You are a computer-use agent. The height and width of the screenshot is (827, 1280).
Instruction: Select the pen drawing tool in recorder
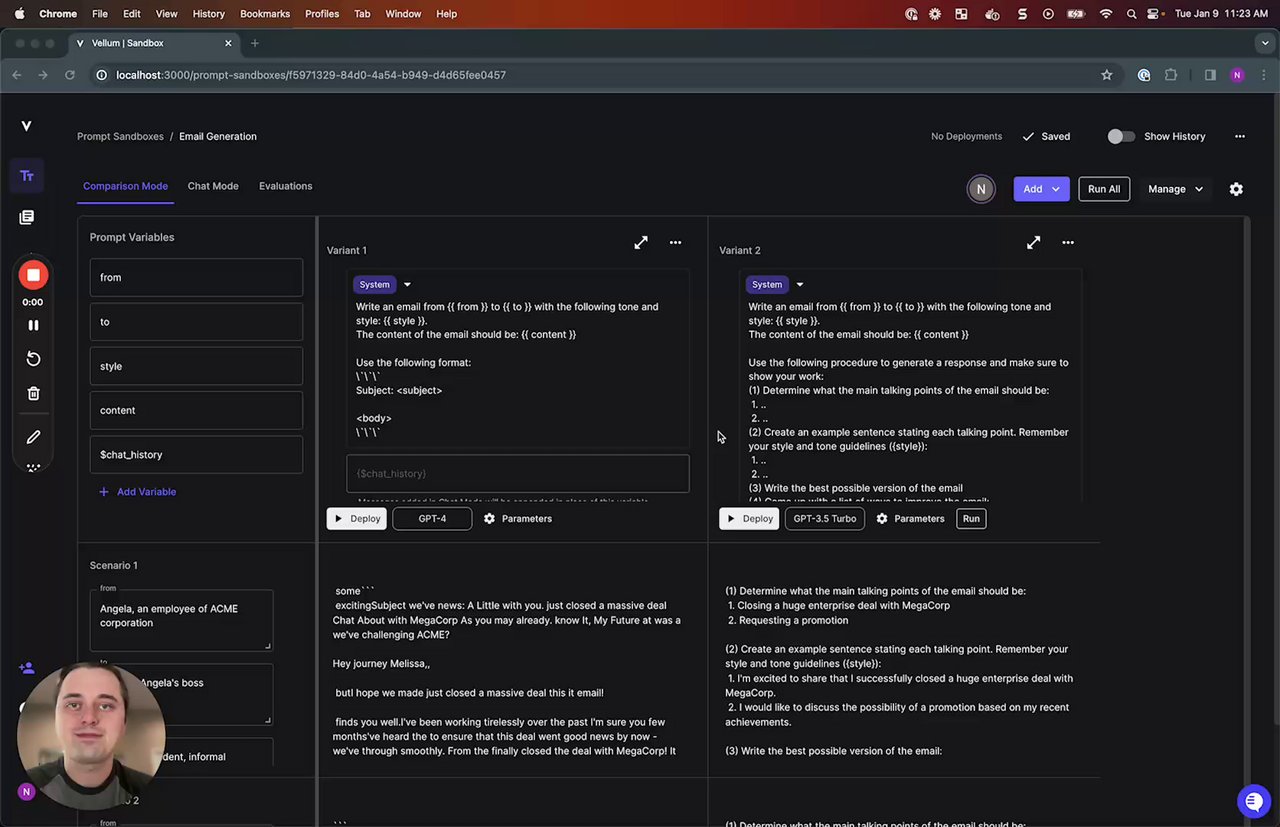(33, 437)
